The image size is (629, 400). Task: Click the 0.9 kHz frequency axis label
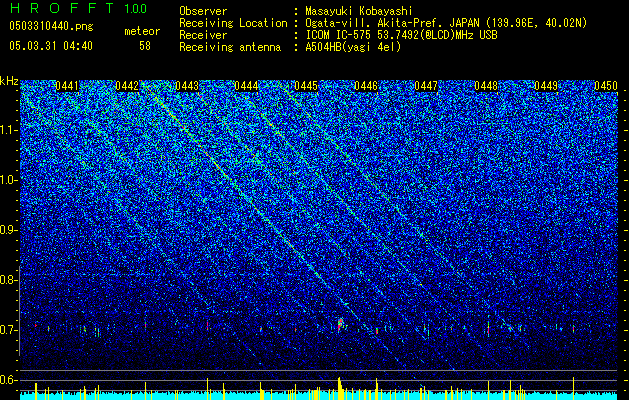pos(8,230)
